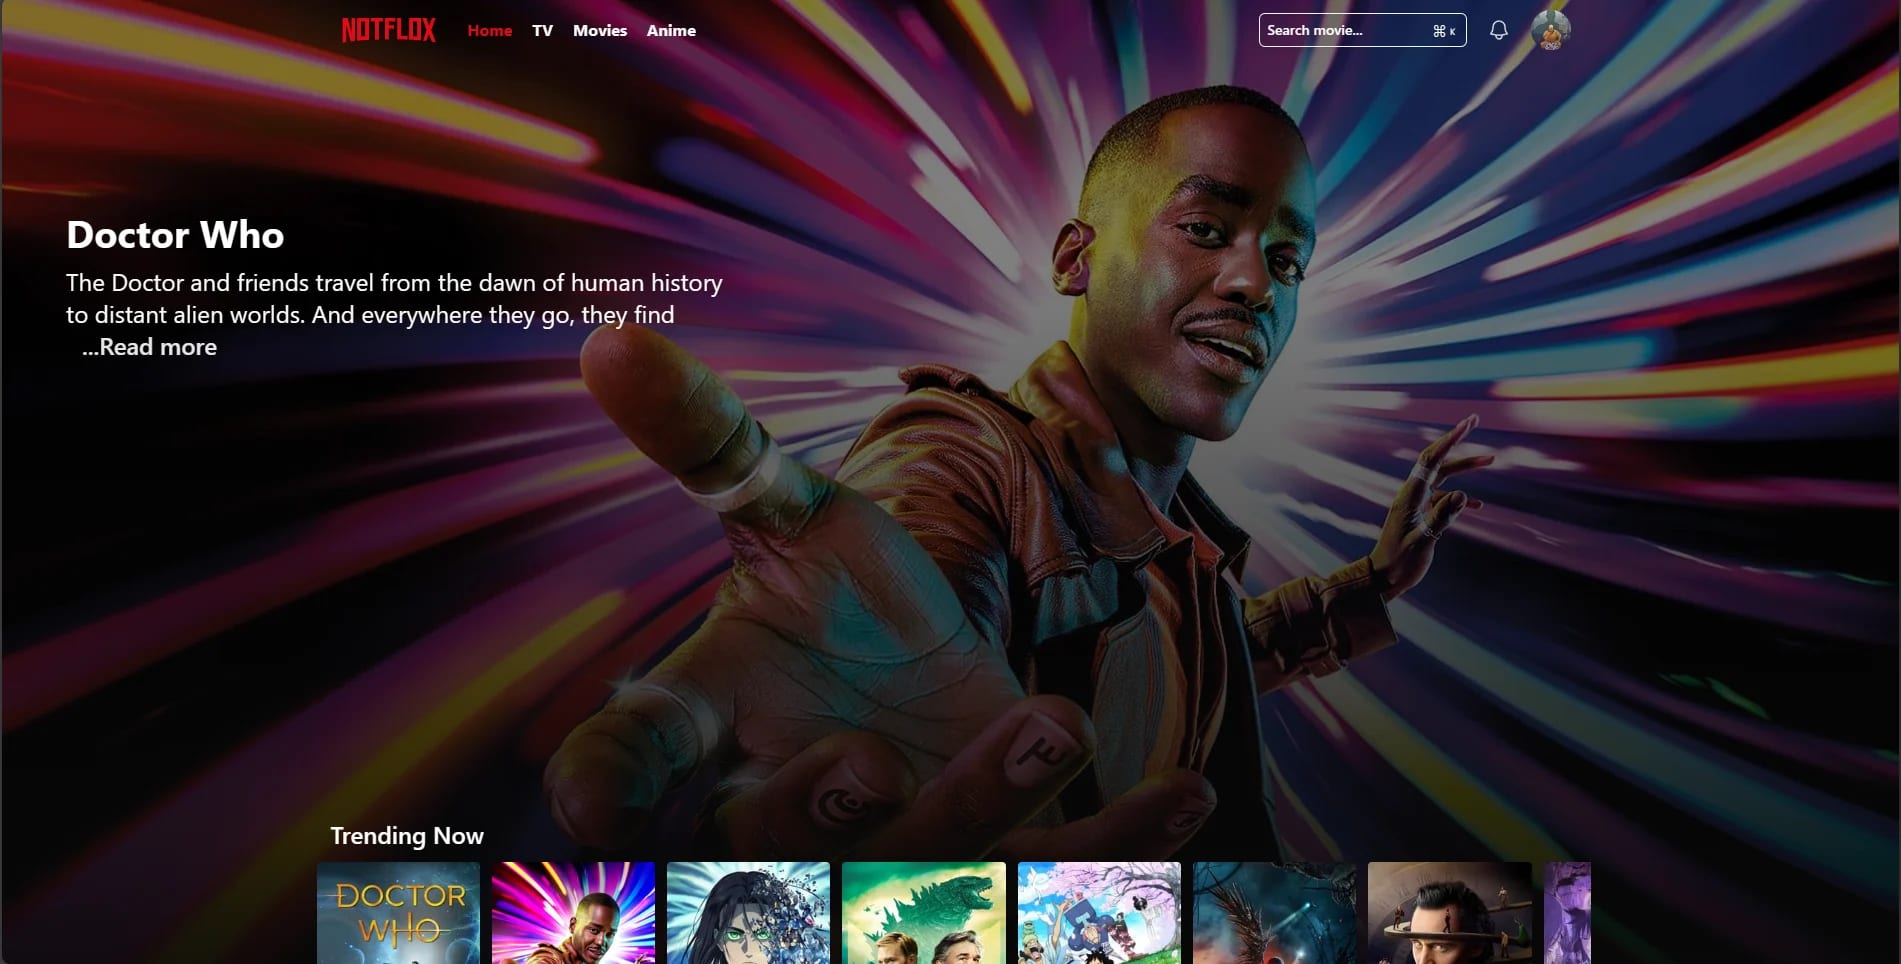Image resolution: width=1901 pixels, height=964 pixels.
Task: Click the command-K shortcut icon in search
Action: coord(1444,31)
